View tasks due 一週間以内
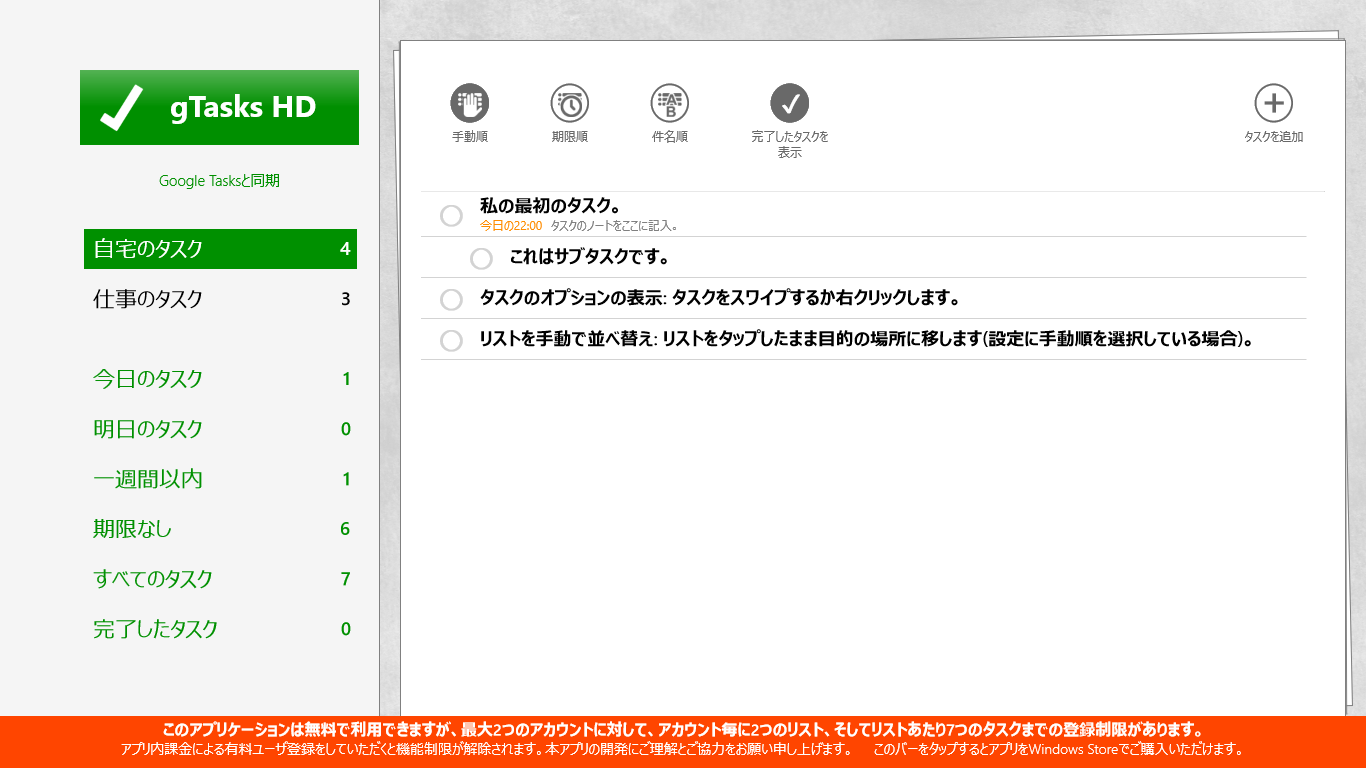This screenshot has width=1366, height=768. tap(220, 479)
